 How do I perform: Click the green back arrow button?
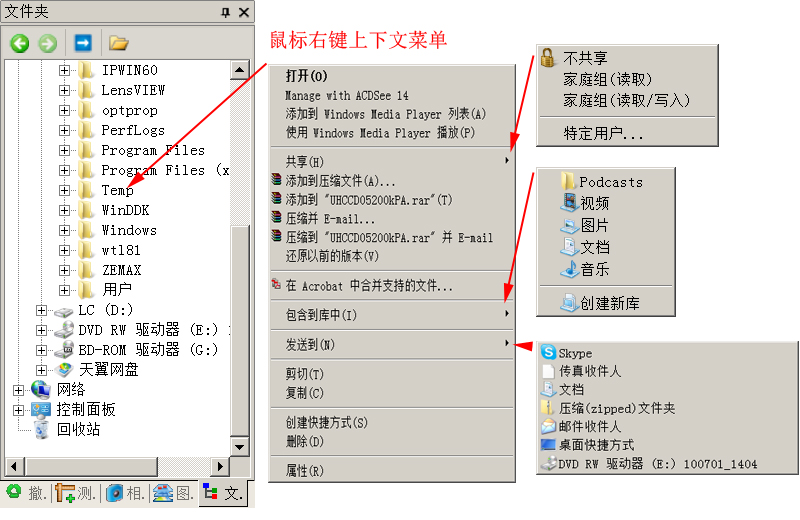tap(20, 43)
